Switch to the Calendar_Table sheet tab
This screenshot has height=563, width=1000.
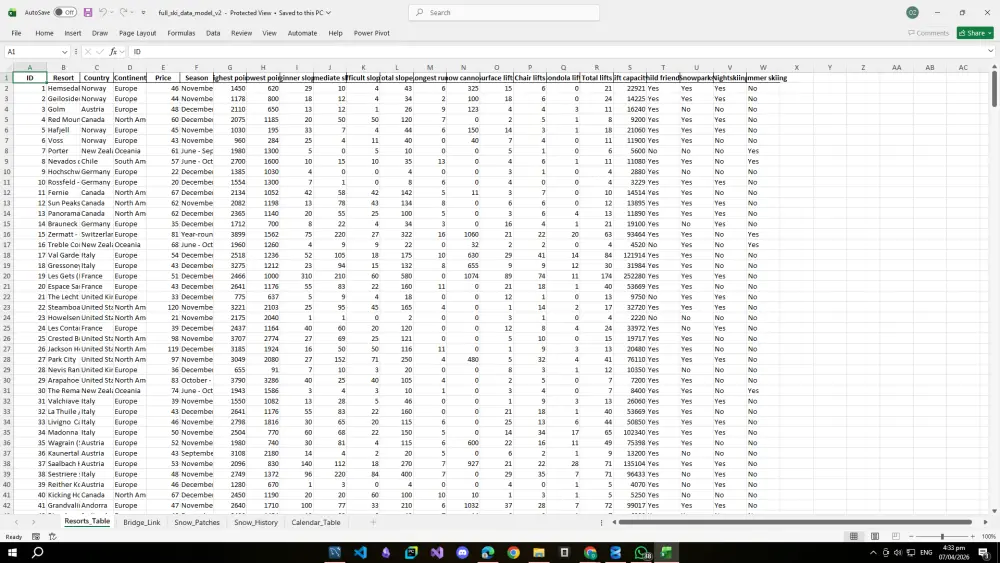tap(316, 522)
